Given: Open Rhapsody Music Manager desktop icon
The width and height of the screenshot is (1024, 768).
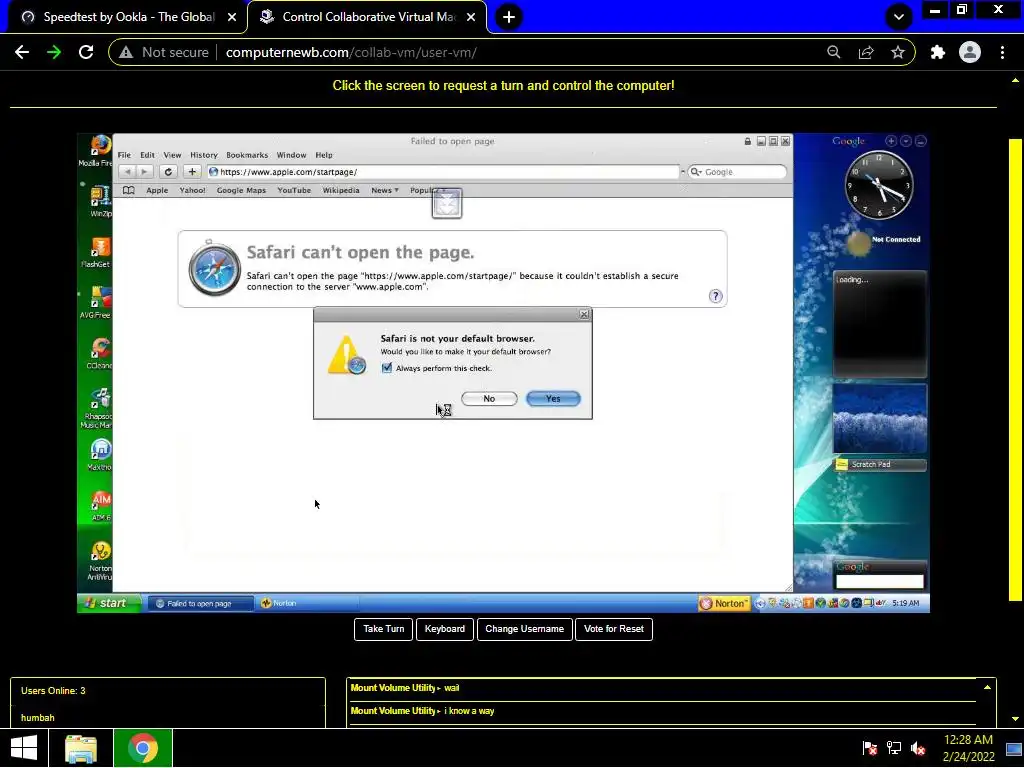Looking at the screenshot, I should (x=97, y=408).
